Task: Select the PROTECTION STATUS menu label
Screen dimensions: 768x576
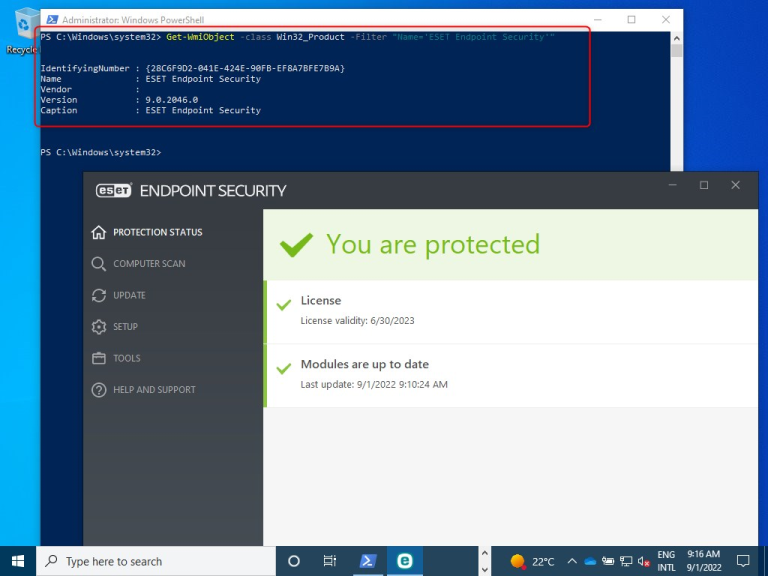Action: pos(158,232)
